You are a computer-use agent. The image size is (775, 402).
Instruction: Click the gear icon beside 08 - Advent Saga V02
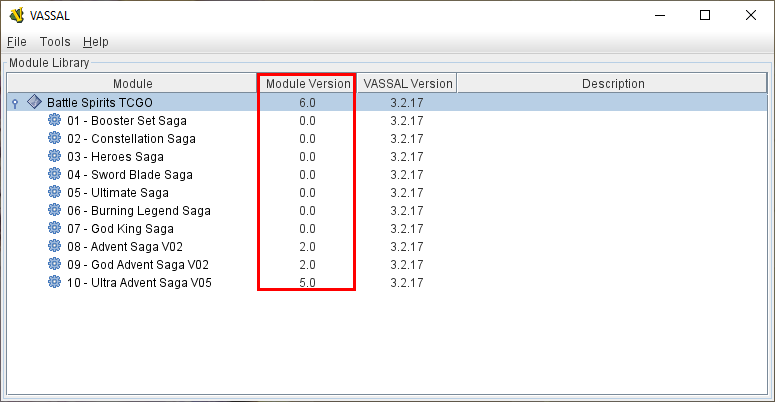click(54, 246)
